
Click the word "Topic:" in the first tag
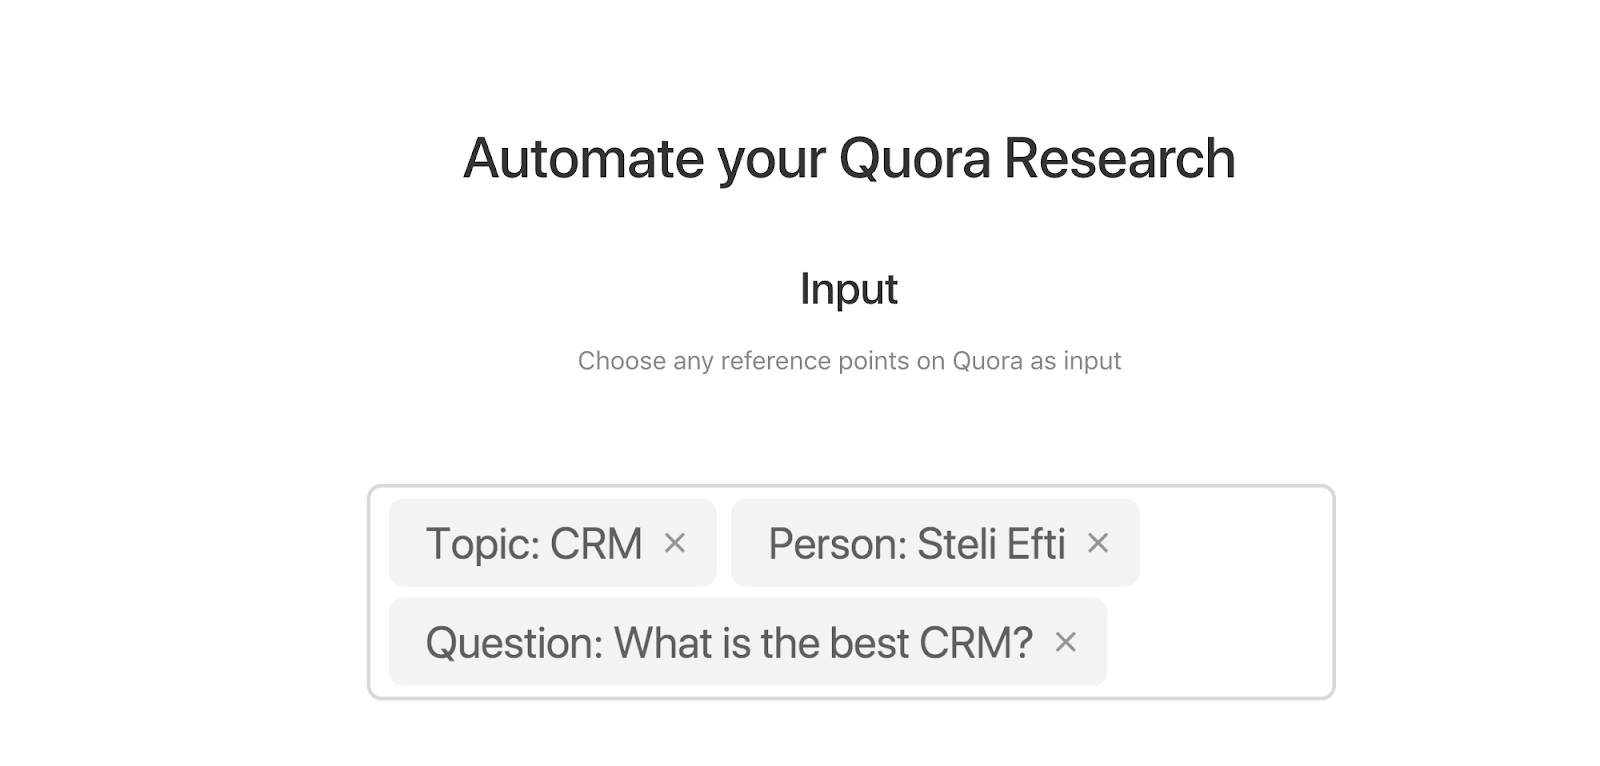482,544
